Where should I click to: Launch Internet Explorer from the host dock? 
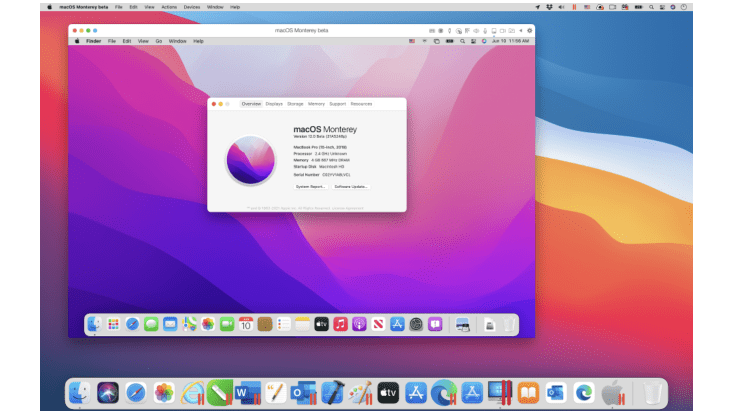pyautogui.click(x=192, y=393)
